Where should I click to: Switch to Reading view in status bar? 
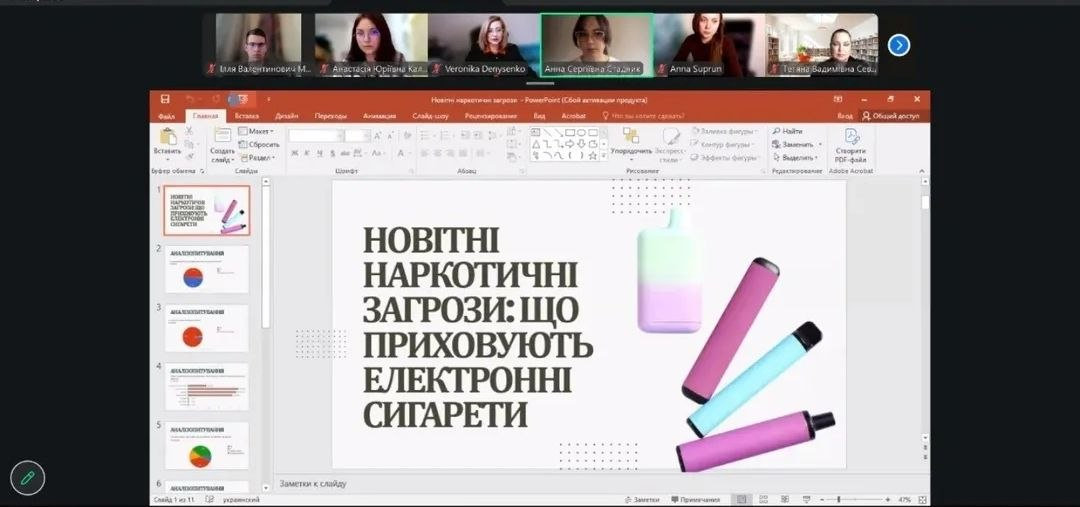click(x=785, y=499)
